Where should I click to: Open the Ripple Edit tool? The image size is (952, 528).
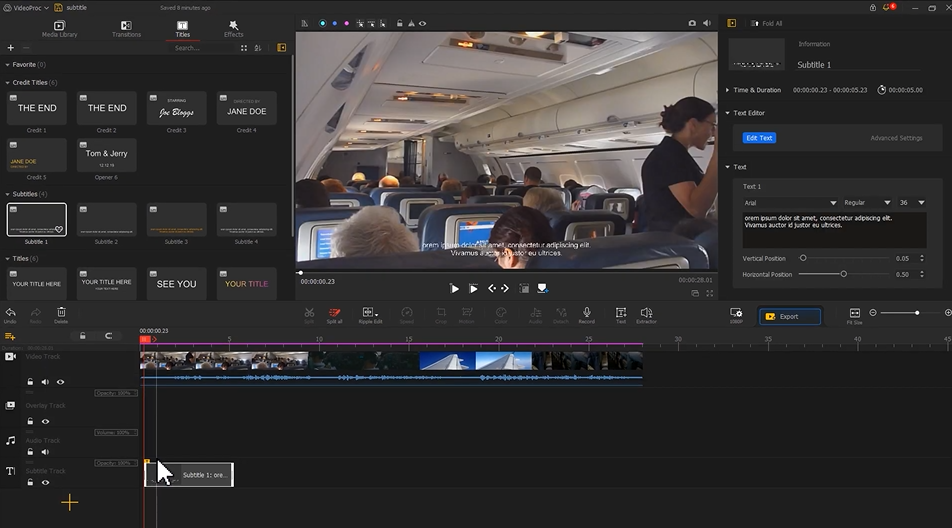coord(369,313)
